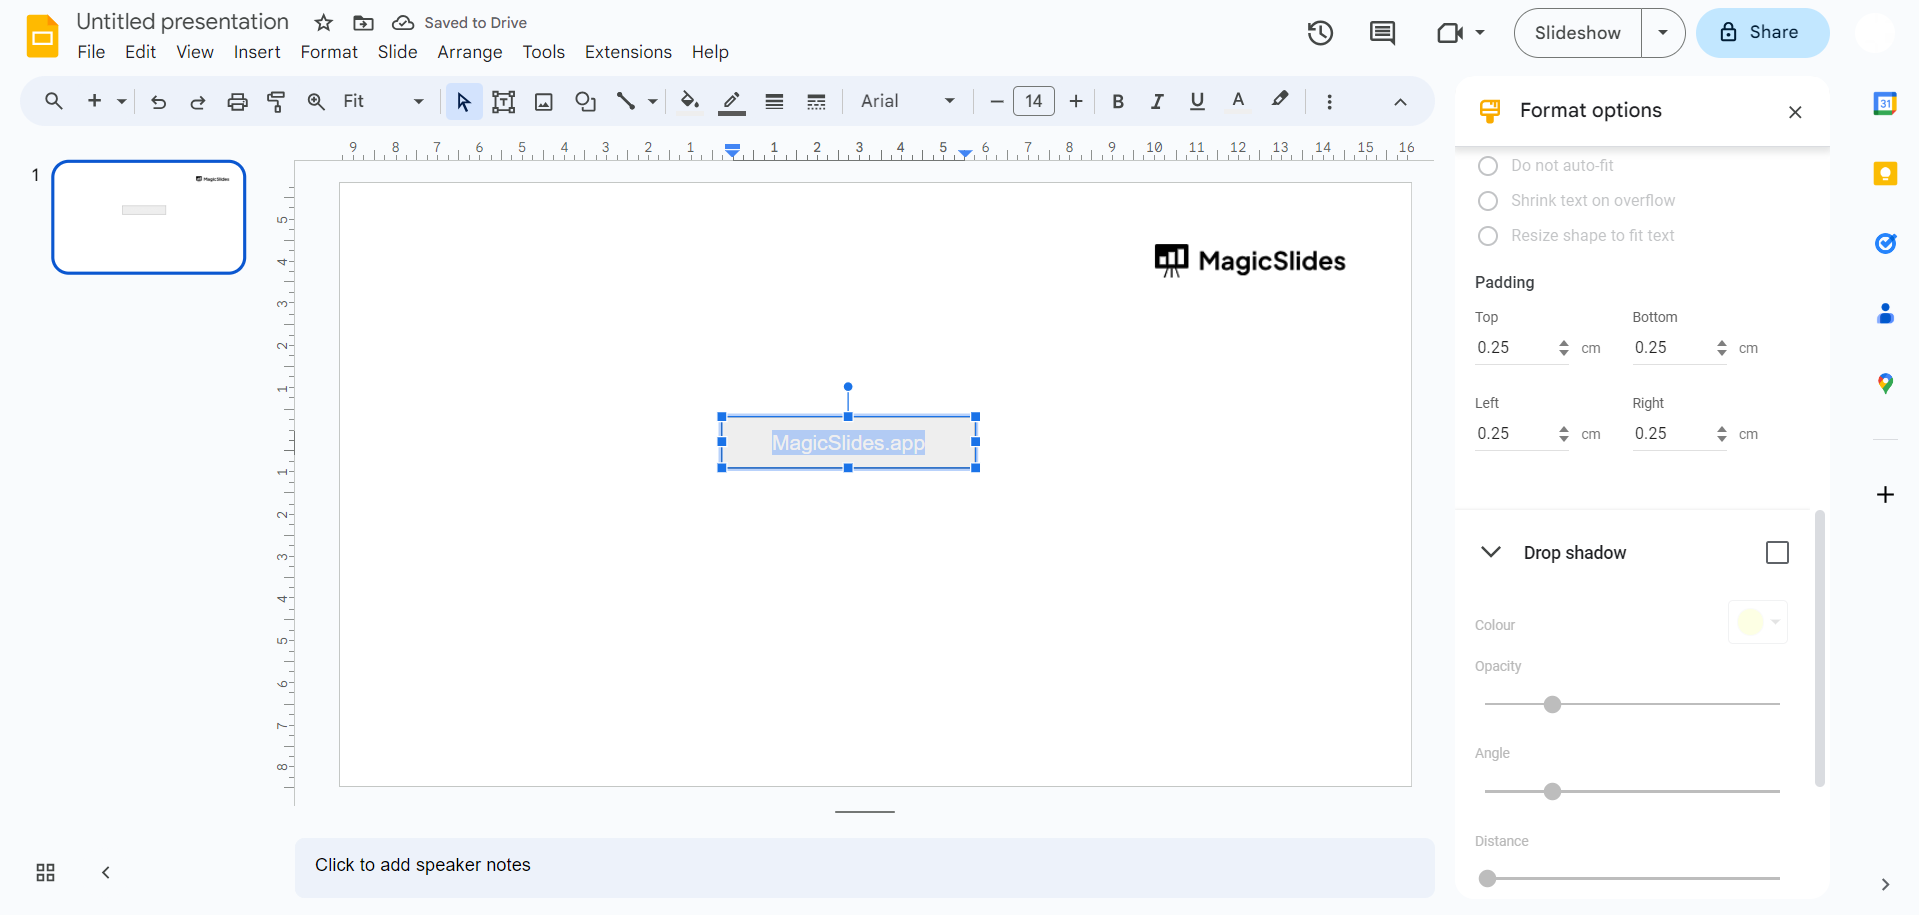Move presentation to a folder

pos(364,23)
